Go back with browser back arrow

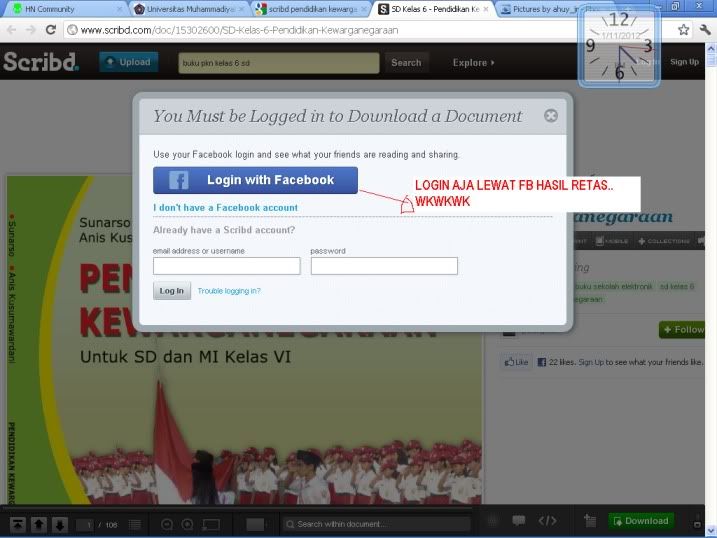[x=11, y=30]
